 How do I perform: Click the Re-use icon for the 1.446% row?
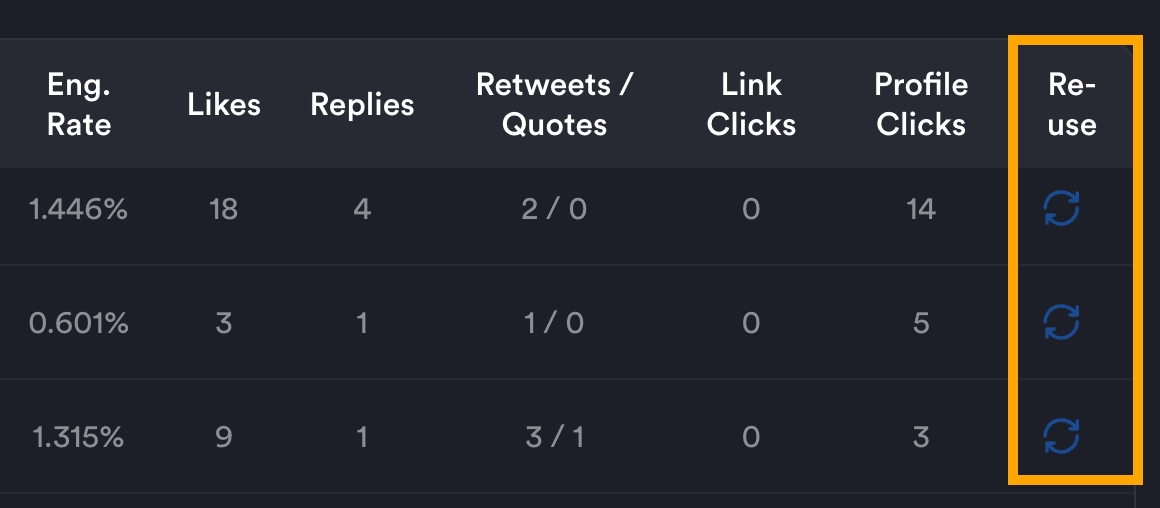pos(1061,209)
